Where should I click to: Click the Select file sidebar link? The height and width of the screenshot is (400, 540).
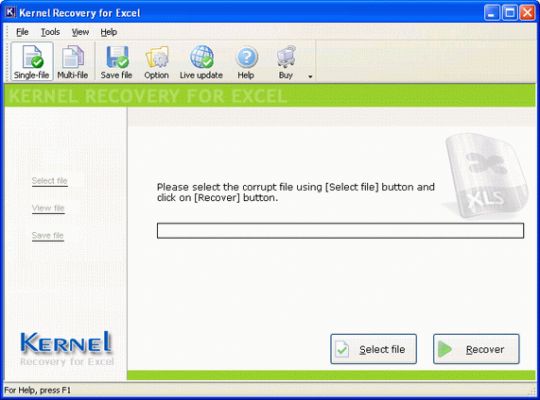coord(50,181)
